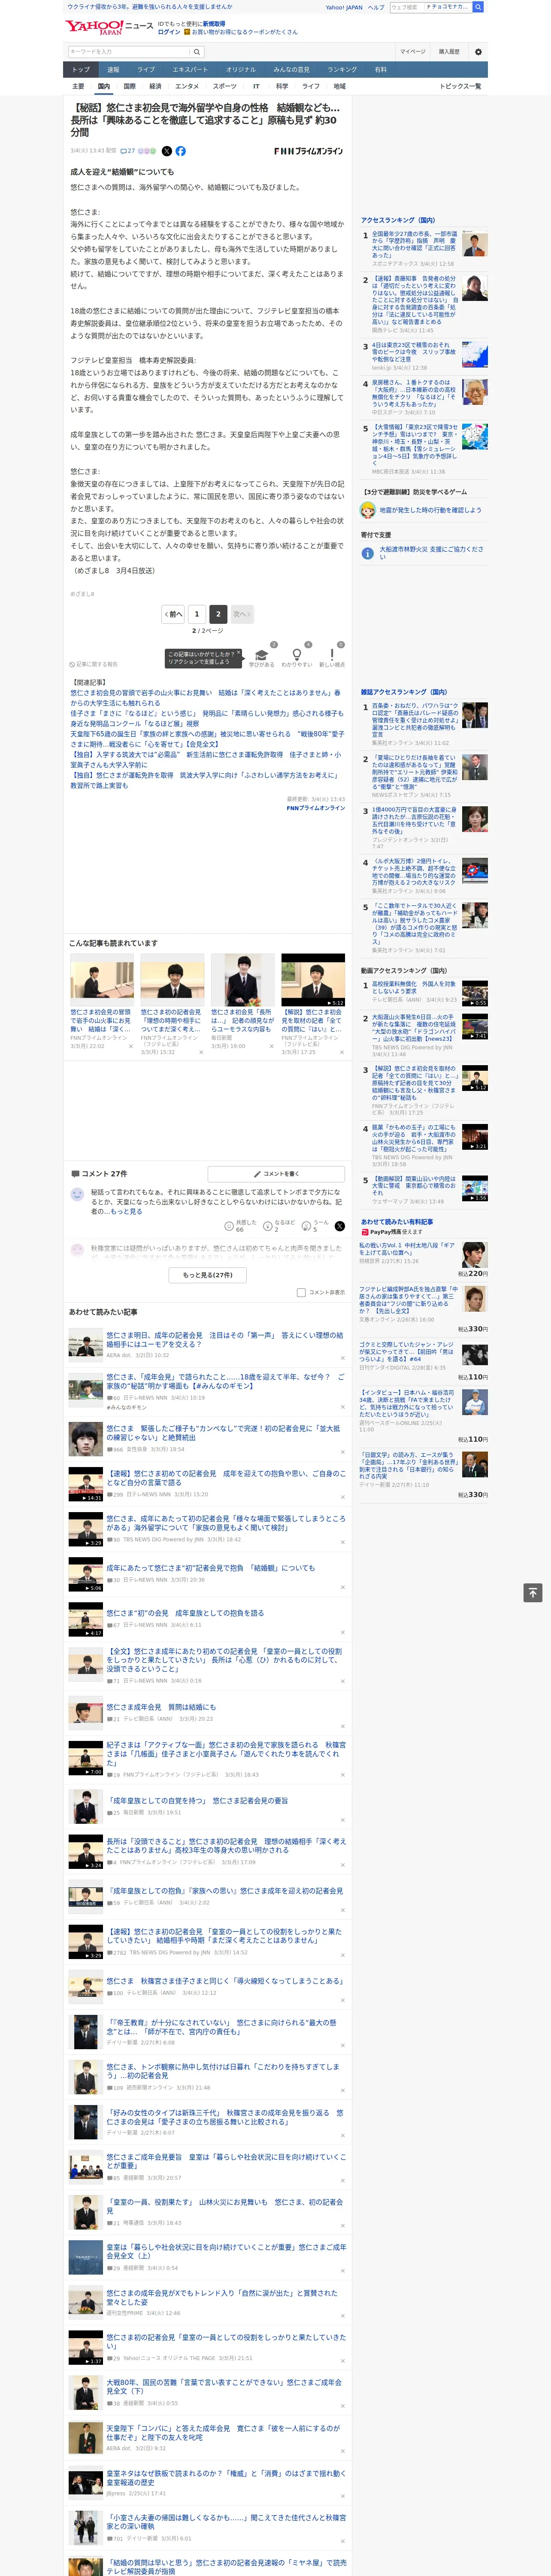Go to article page 1
551x2576 pixels.
(x=197, y=614)
